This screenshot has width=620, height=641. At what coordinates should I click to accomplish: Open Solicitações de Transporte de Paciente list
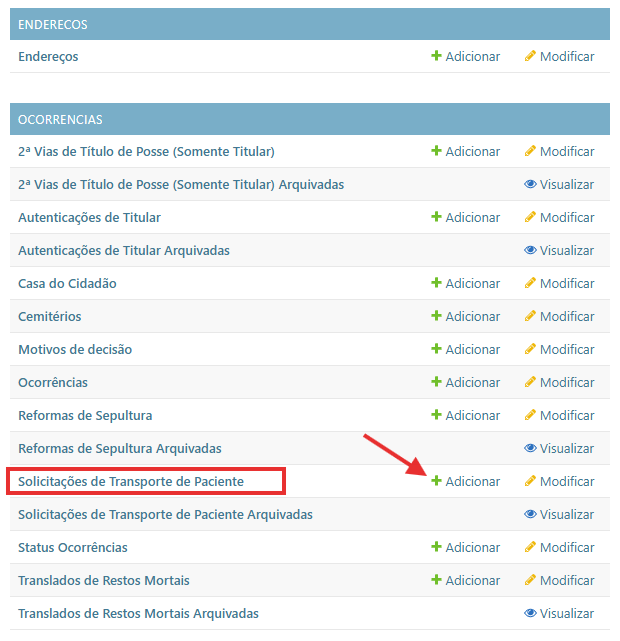tap(131, 482)
